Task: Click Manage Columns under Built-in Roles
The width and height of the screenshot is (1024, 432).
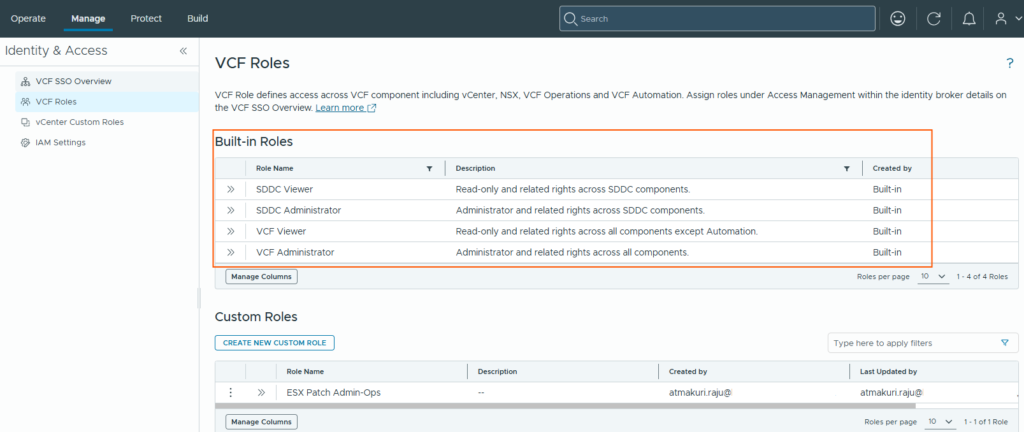Action: [261, 277]
